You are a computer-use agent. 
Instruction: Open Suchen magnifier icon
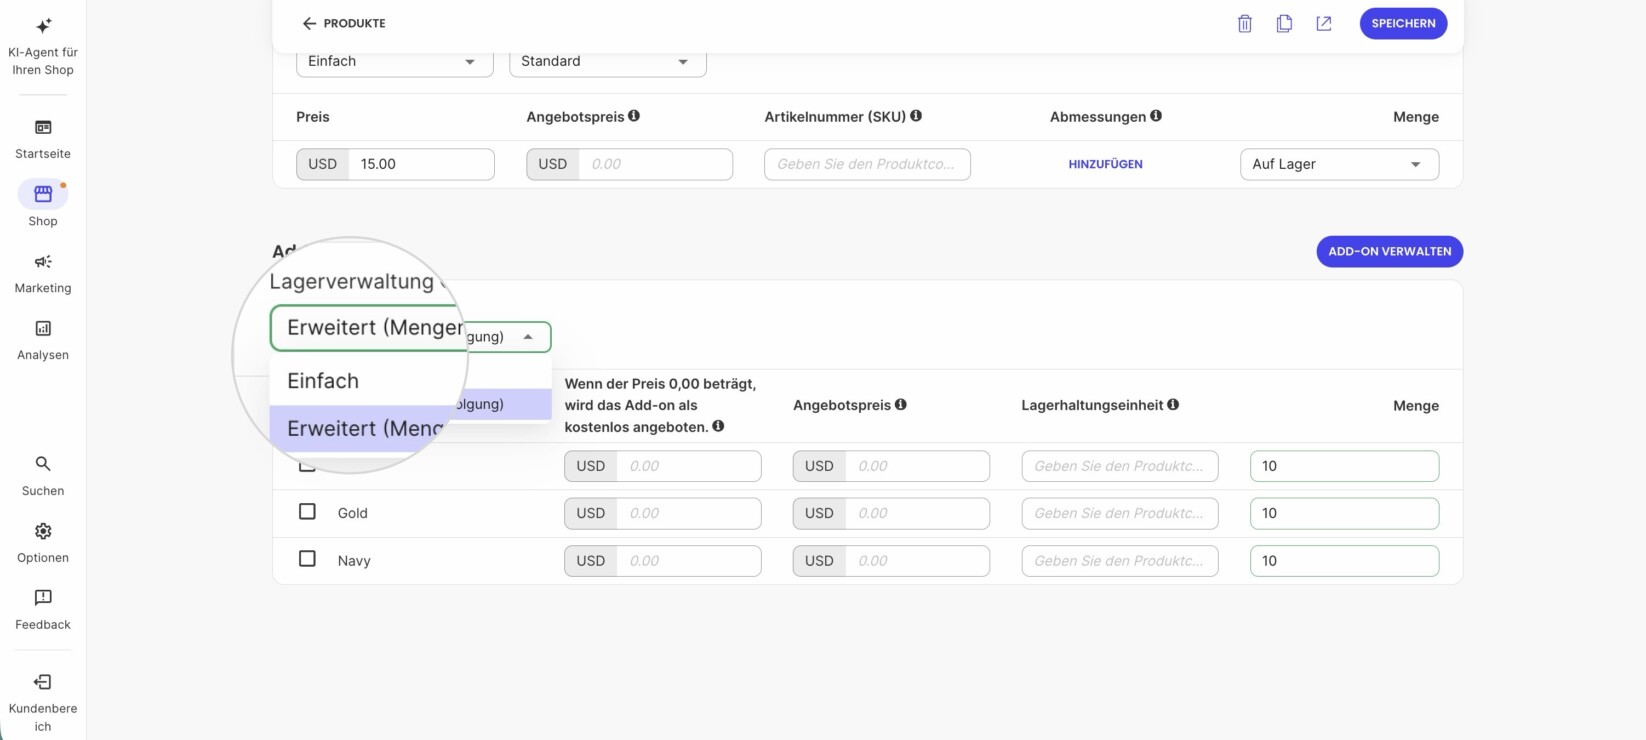pos(43,464)
